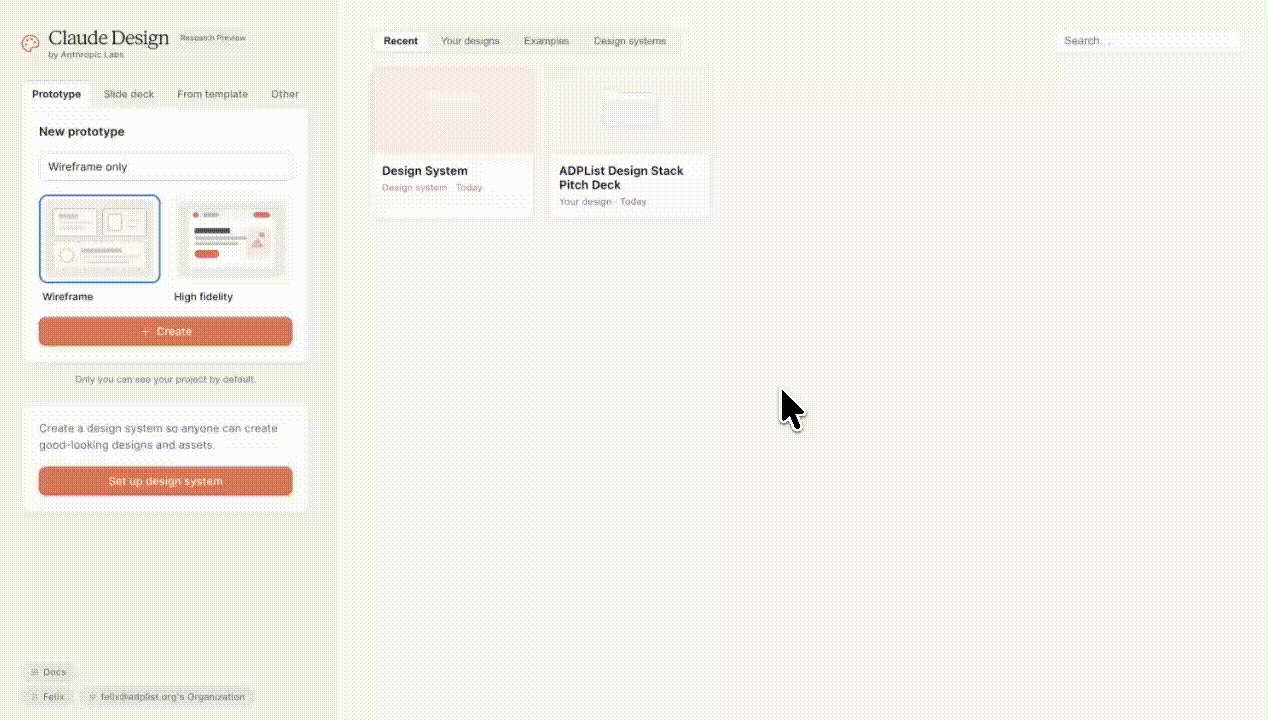Click Set up design system button
1268x720 pixels.
coord(166,481)
